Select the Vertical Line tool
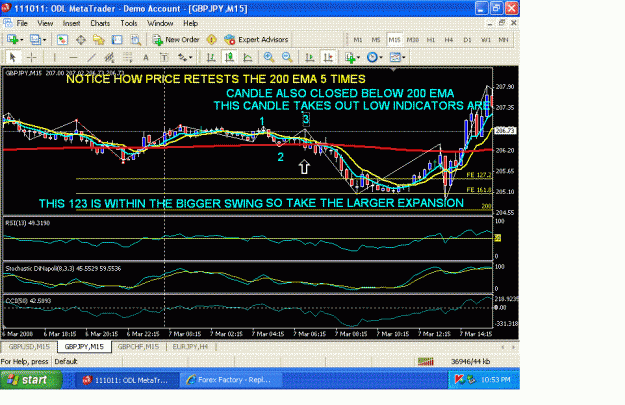Image resolution: width=625 pixels, height=405 pixels. click(x=55, y=57)
